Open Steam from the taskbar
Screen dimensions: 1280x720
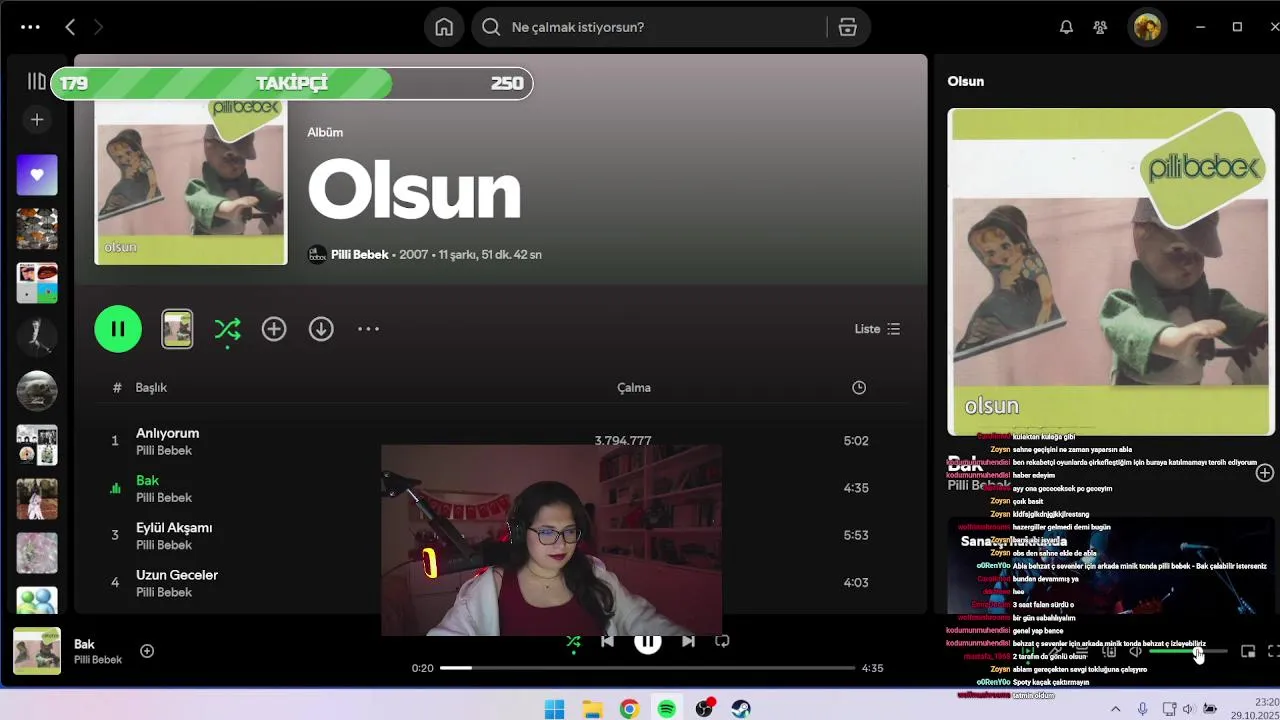(741, 709)
